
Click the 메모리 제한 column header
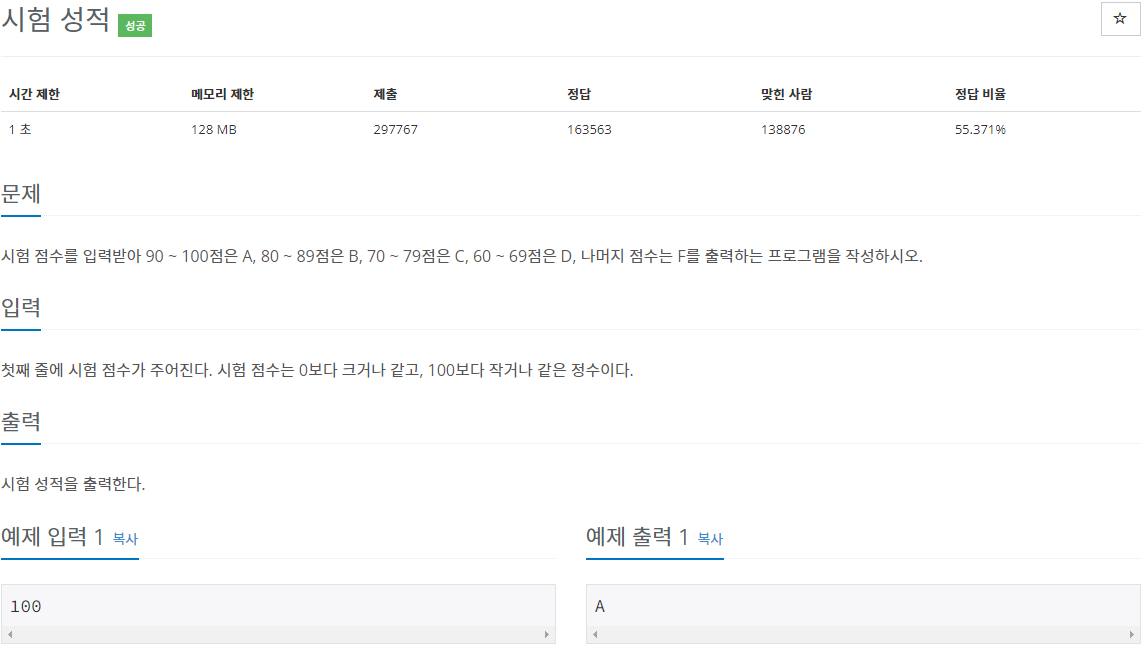click(223, 94)
